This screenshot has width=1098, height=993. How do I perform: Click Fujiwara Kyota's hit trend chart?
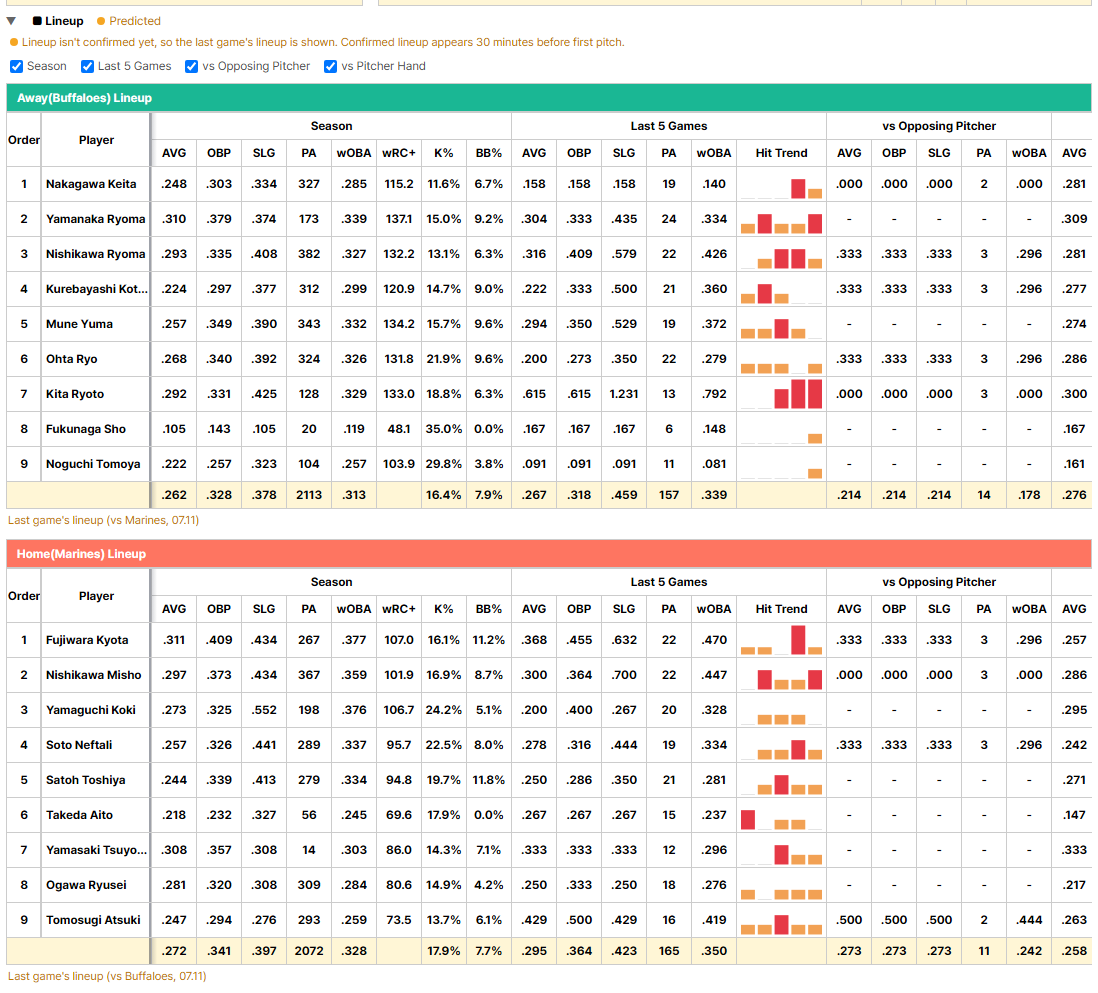[781, 640]
